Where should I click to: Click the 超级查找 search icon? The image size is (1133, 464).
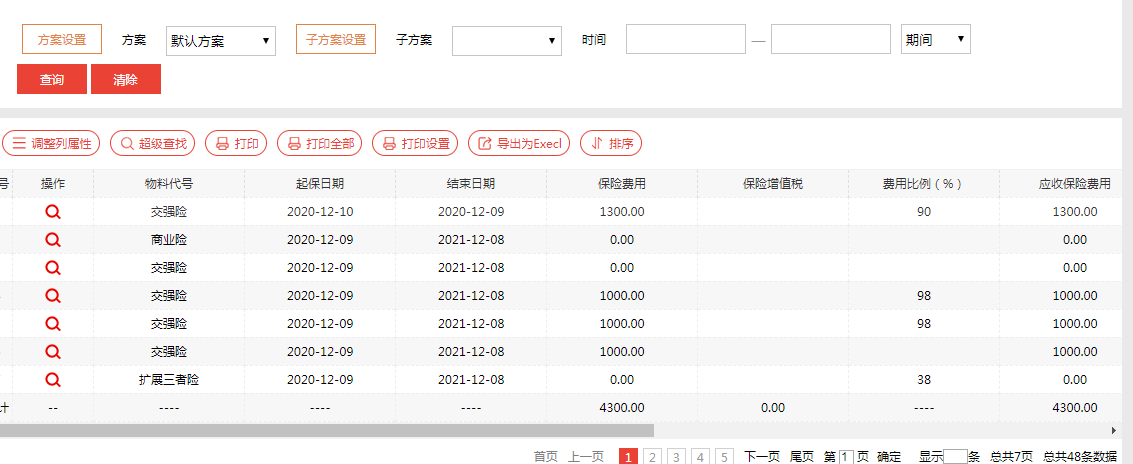127,143
